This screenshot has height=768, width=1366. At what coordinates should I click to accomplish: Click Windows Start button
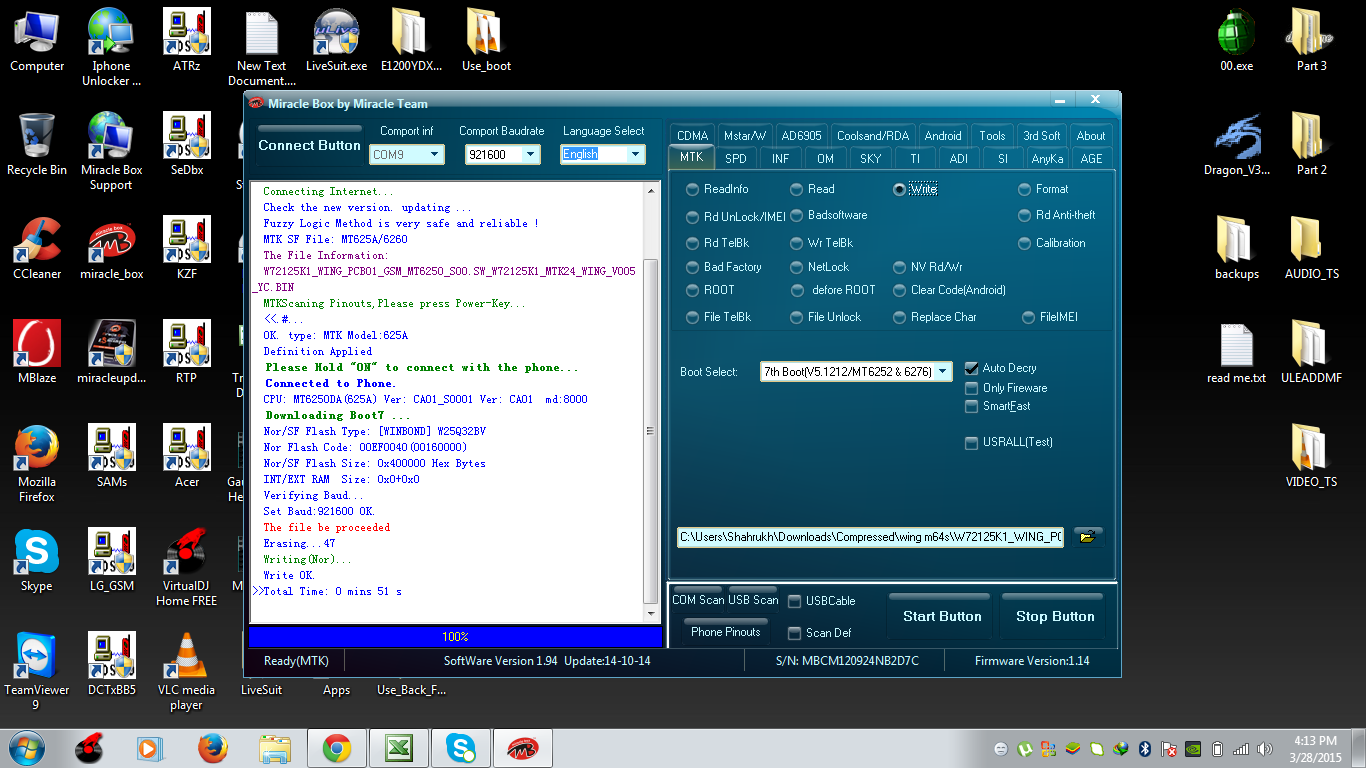coord(25,747)
